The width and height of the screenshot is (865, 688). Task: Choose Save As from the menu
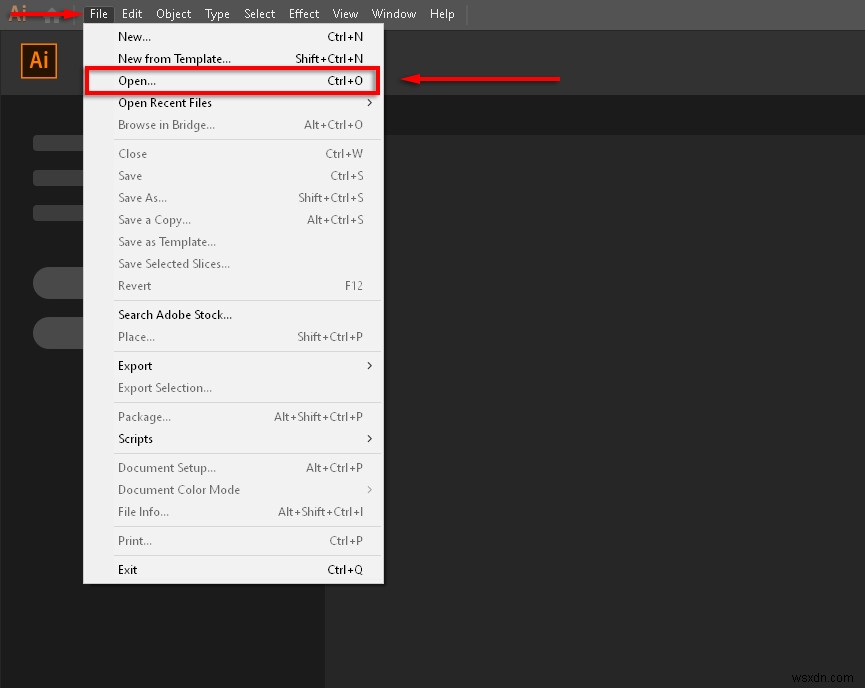tap(141, 197)
